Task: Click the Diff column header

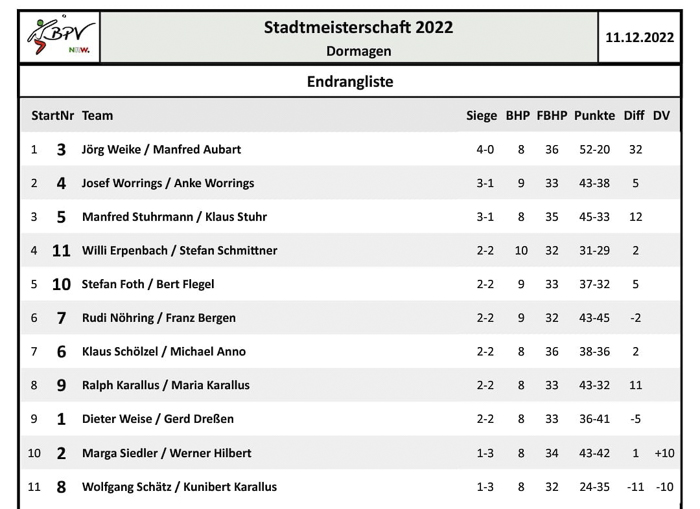Action: pyautogui.click(x=634, y=116)
